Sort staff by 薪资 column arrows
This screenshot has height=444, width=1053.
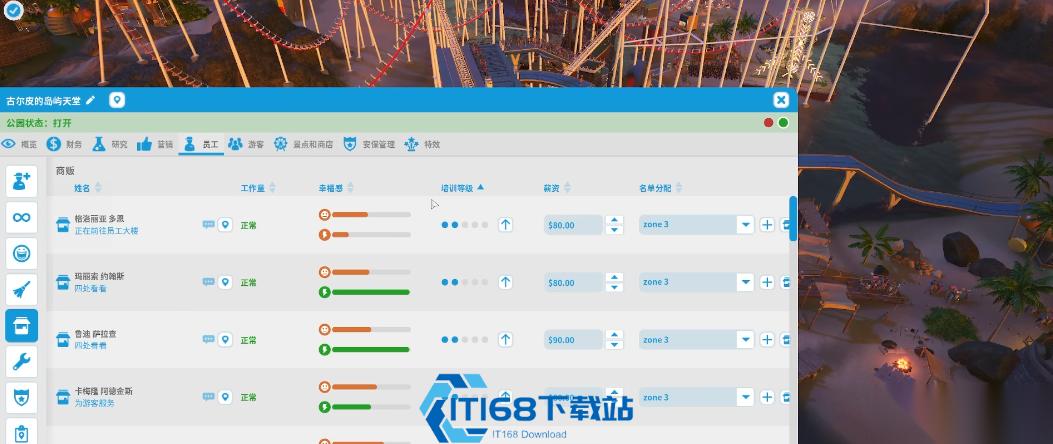point(567,188)
